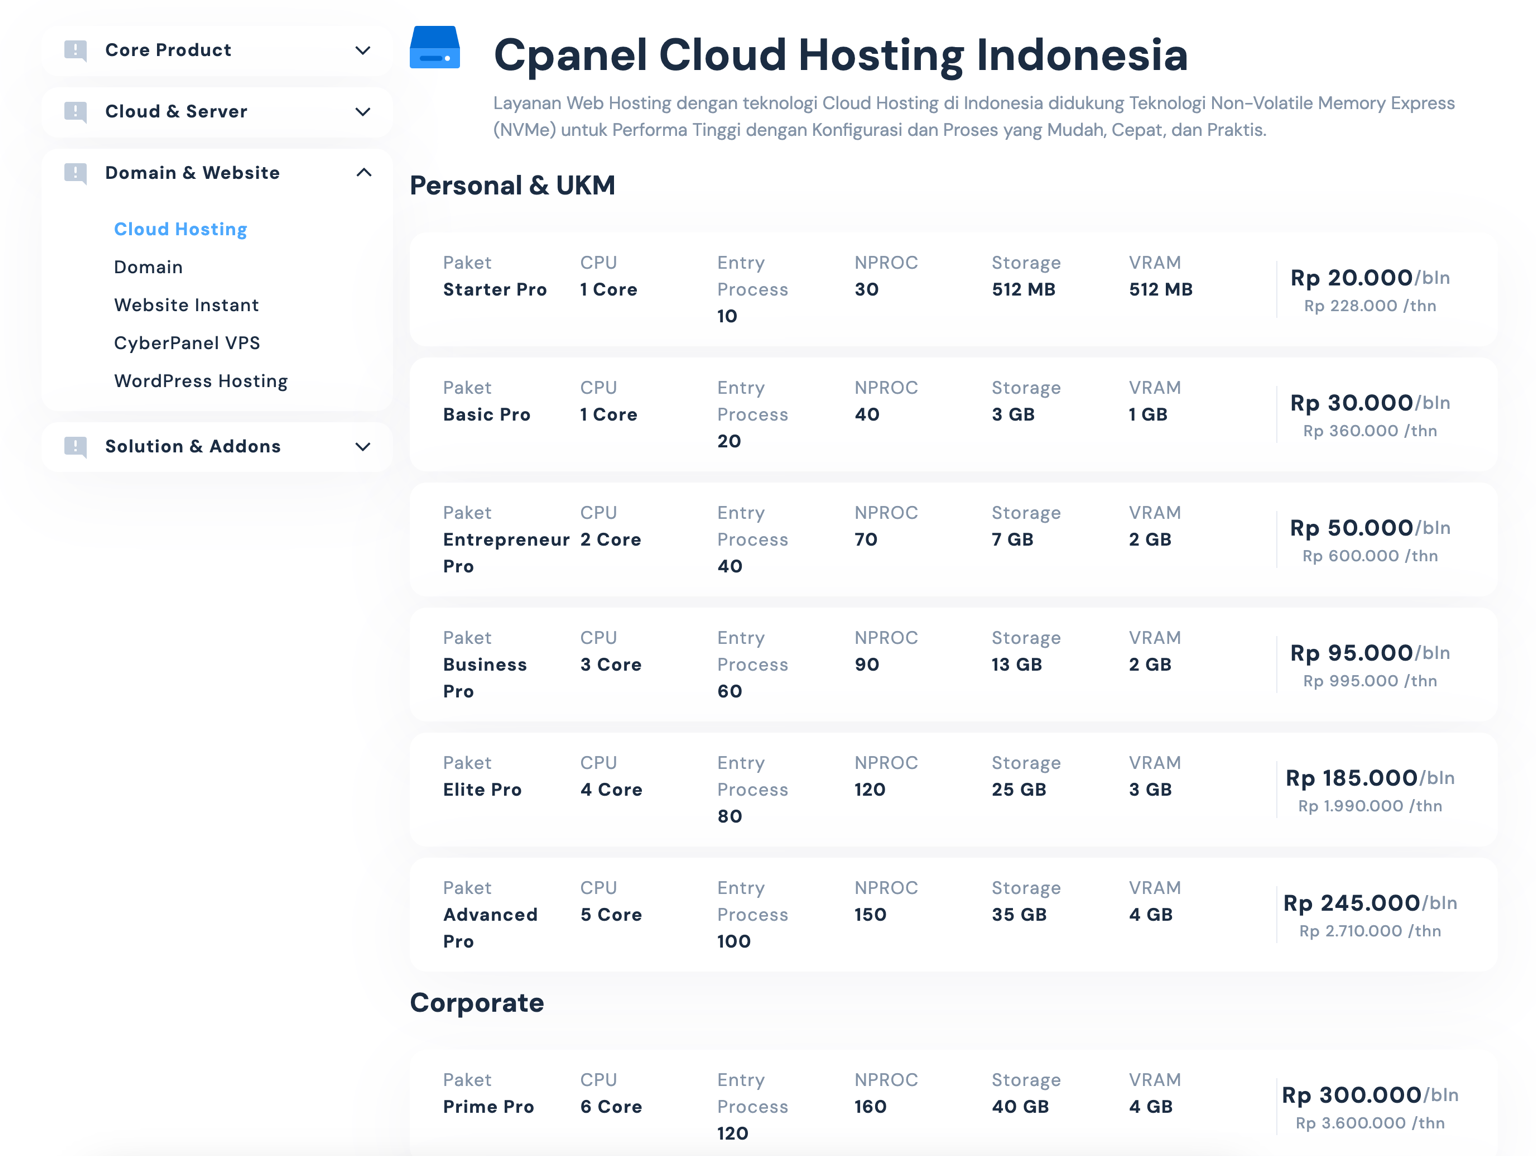Open the Website Instant link
Screen dimensions: 1536x1156
pyautogui.click(x=186, y=305)
